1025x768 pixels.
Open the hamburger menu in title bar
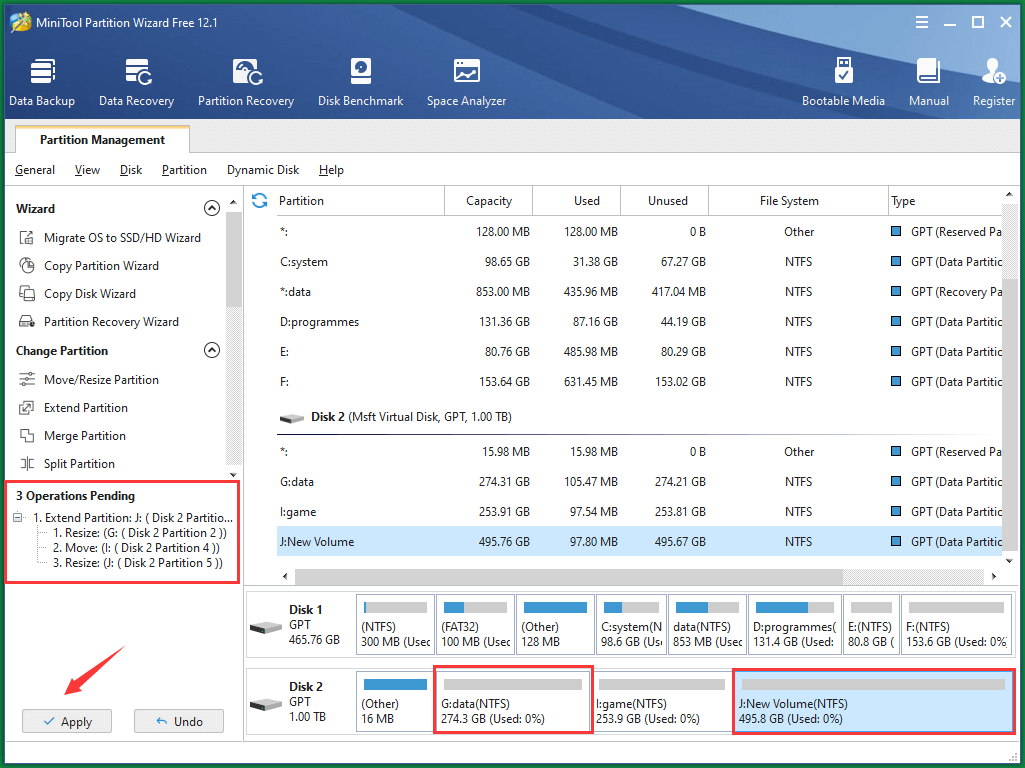click(x=922, y=22)
